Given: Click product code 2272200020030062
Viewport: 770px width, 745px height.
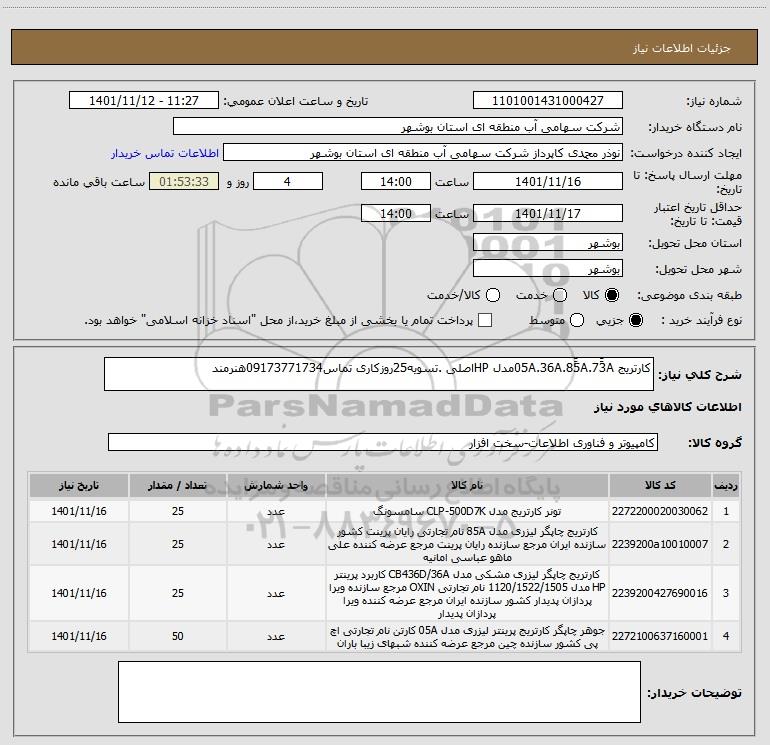Looking at the screenshot, I should 660,511.
